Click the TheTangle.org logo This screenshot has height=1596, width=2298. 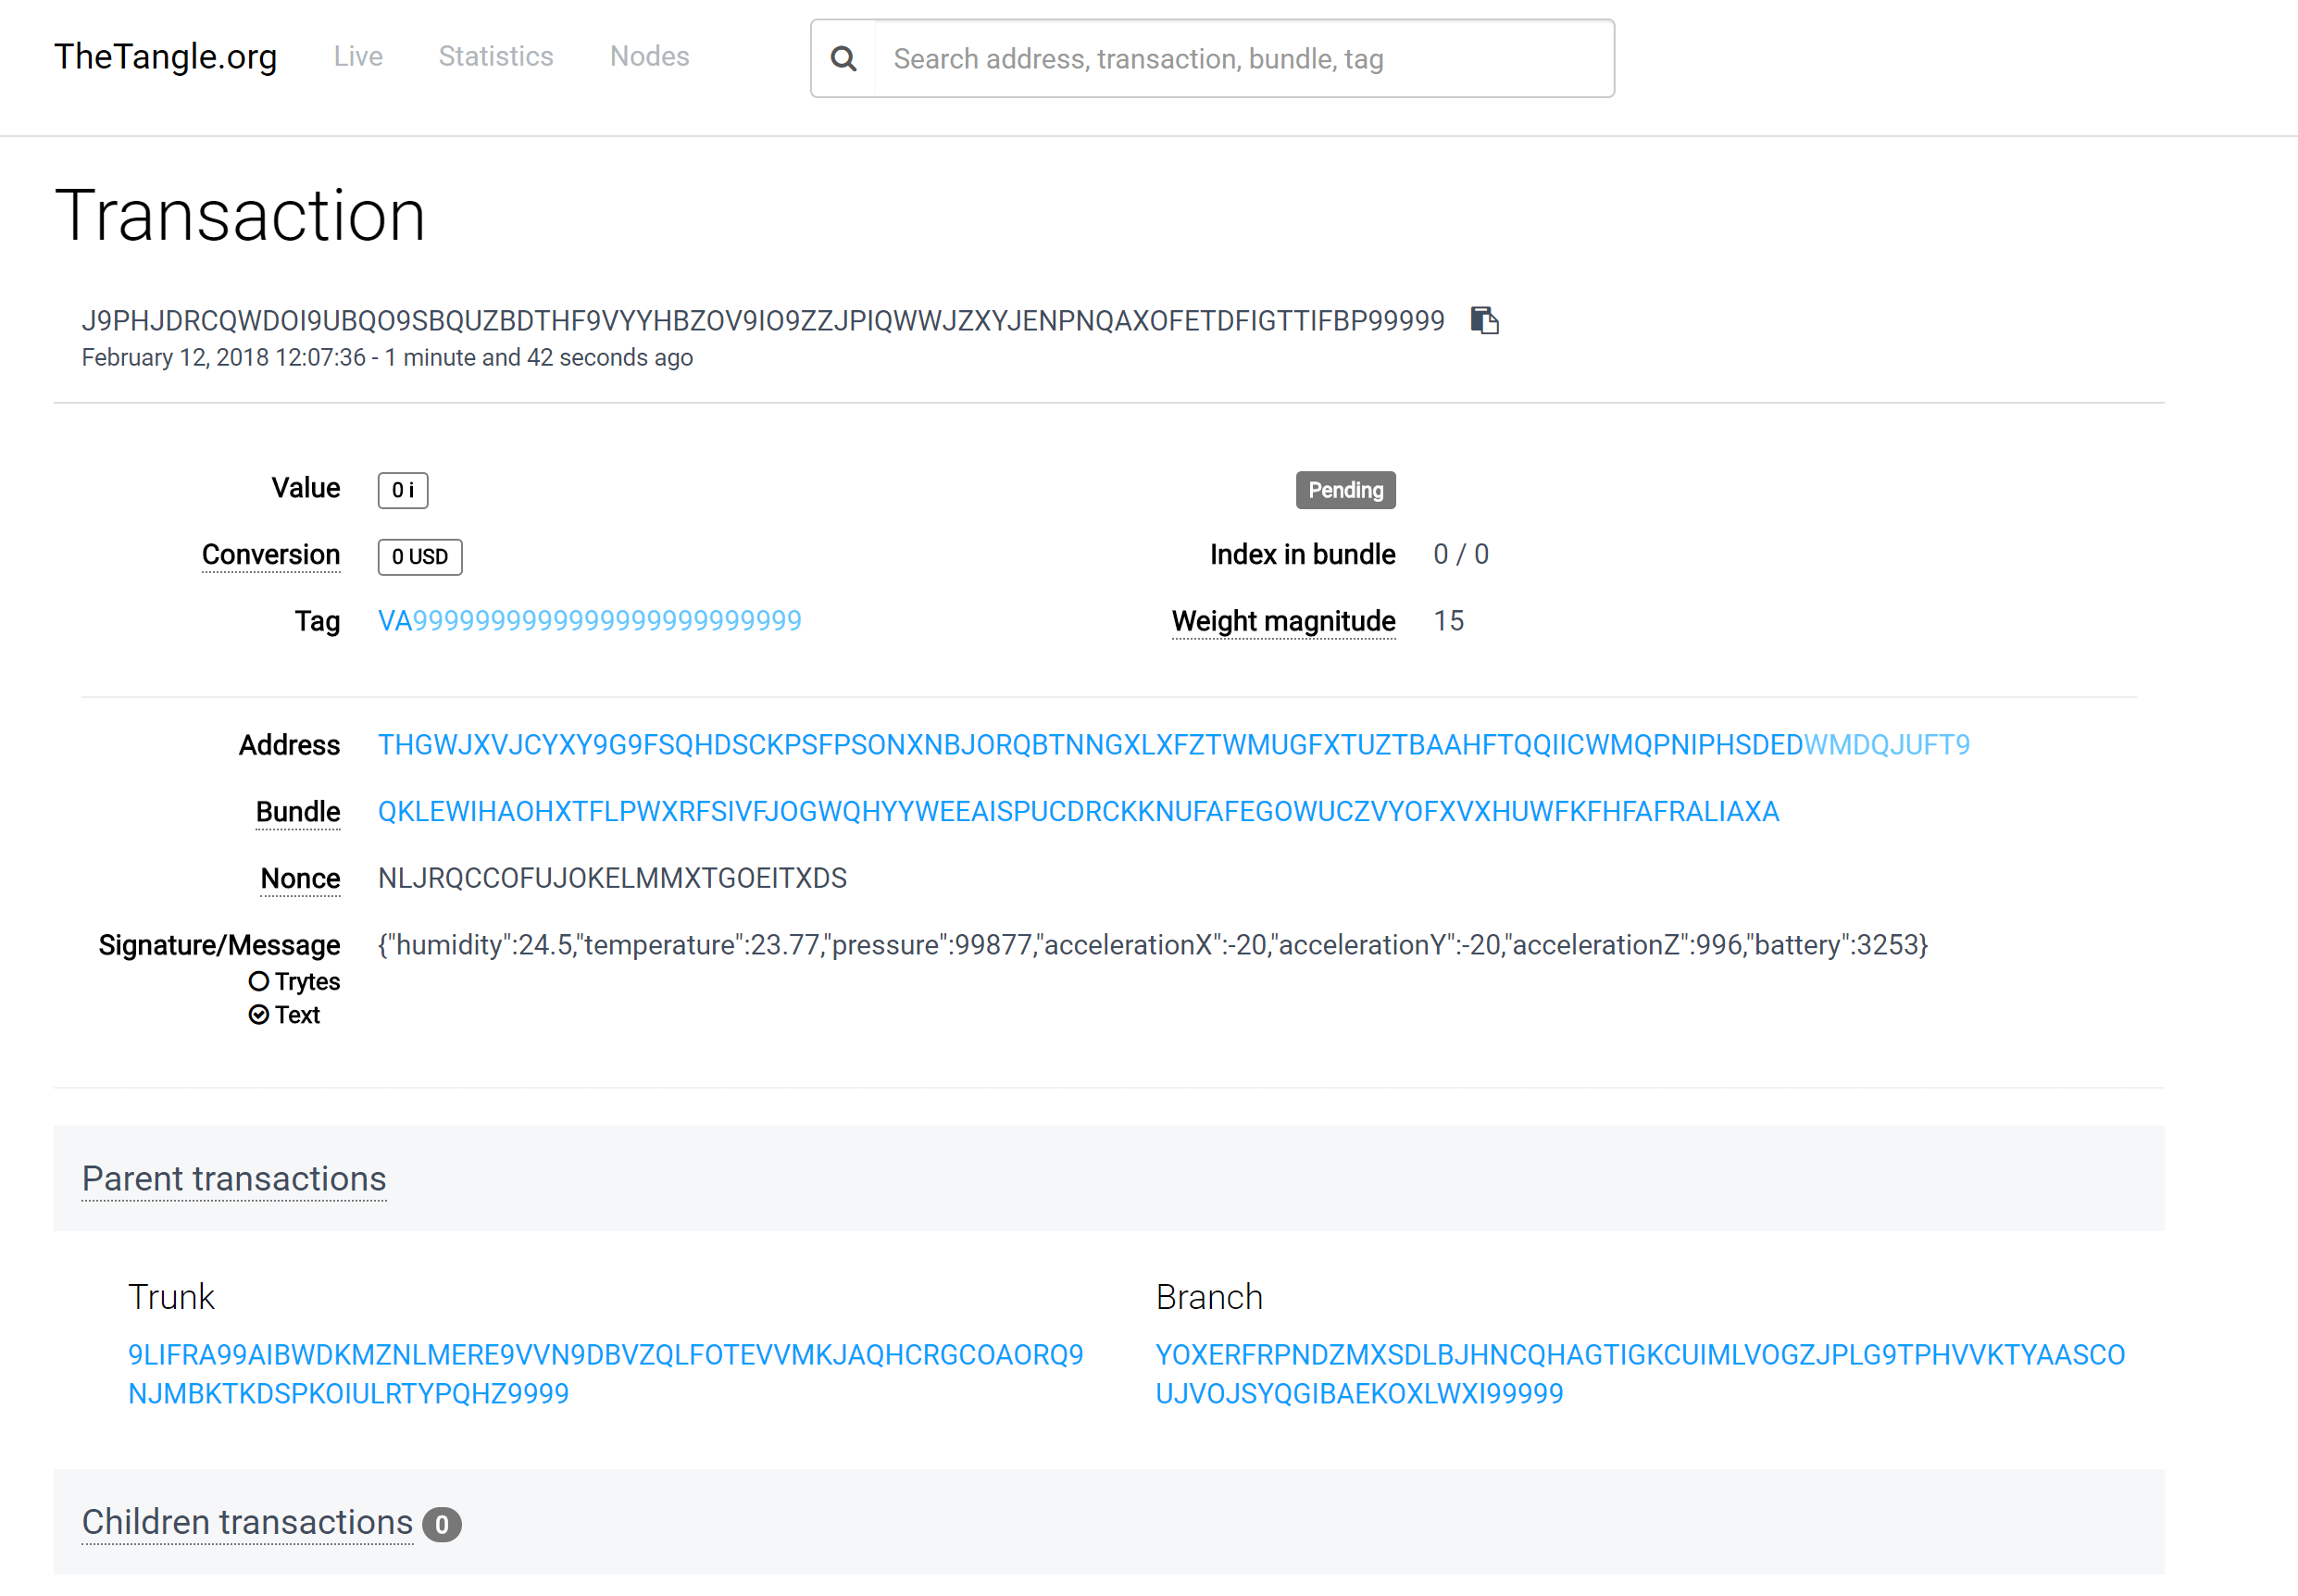[x=165, y=57]
